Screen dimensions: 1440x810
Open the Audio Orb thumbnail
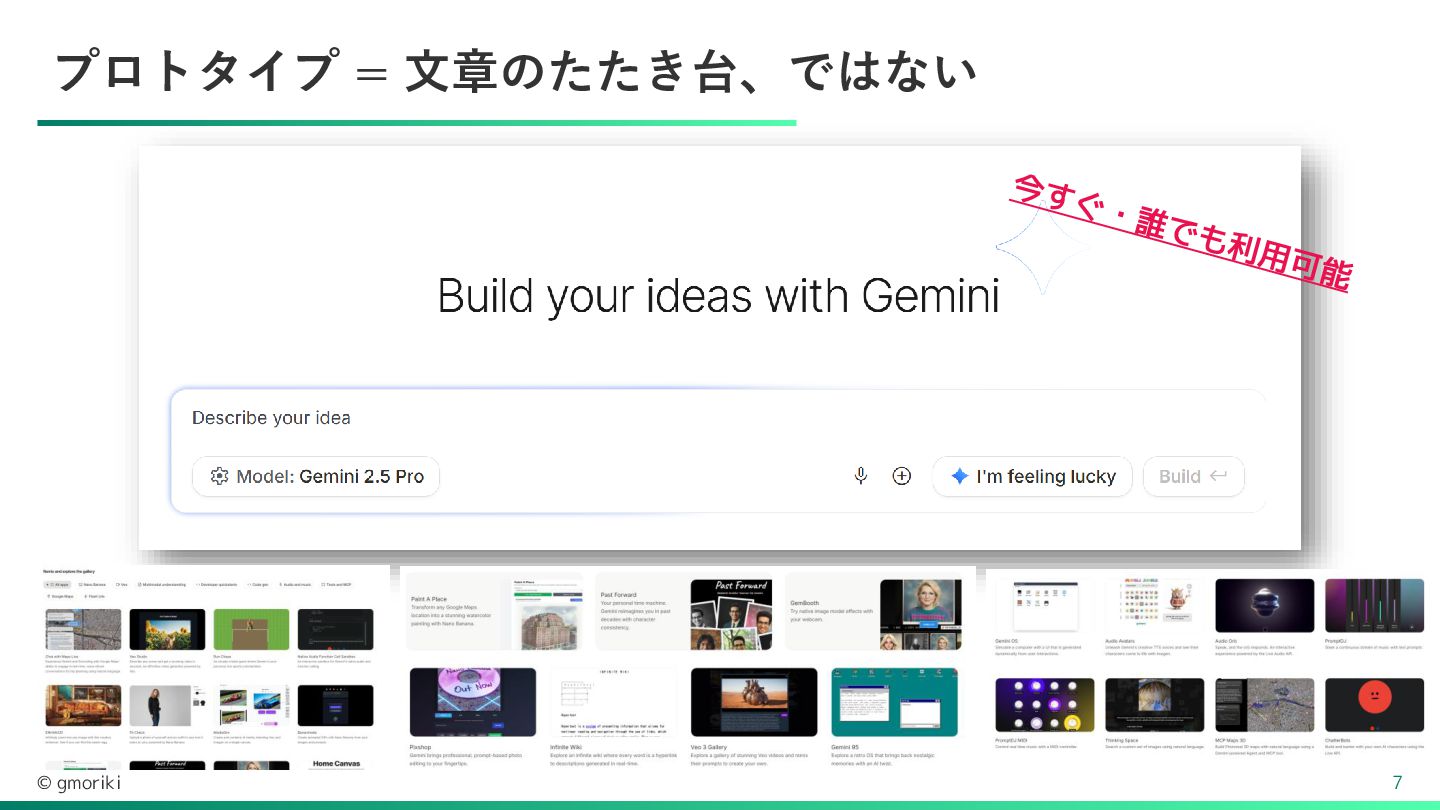pyautogui.click(x=1265, y=605)
